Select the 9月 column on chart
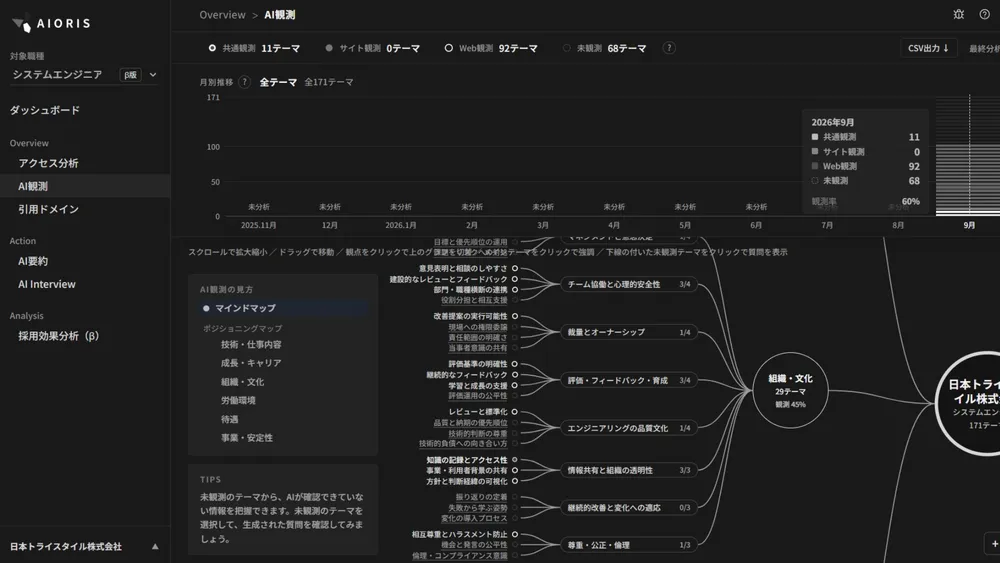Viewport: 1000px width, 563px height. pyautogui.click(x=969, y=156)
